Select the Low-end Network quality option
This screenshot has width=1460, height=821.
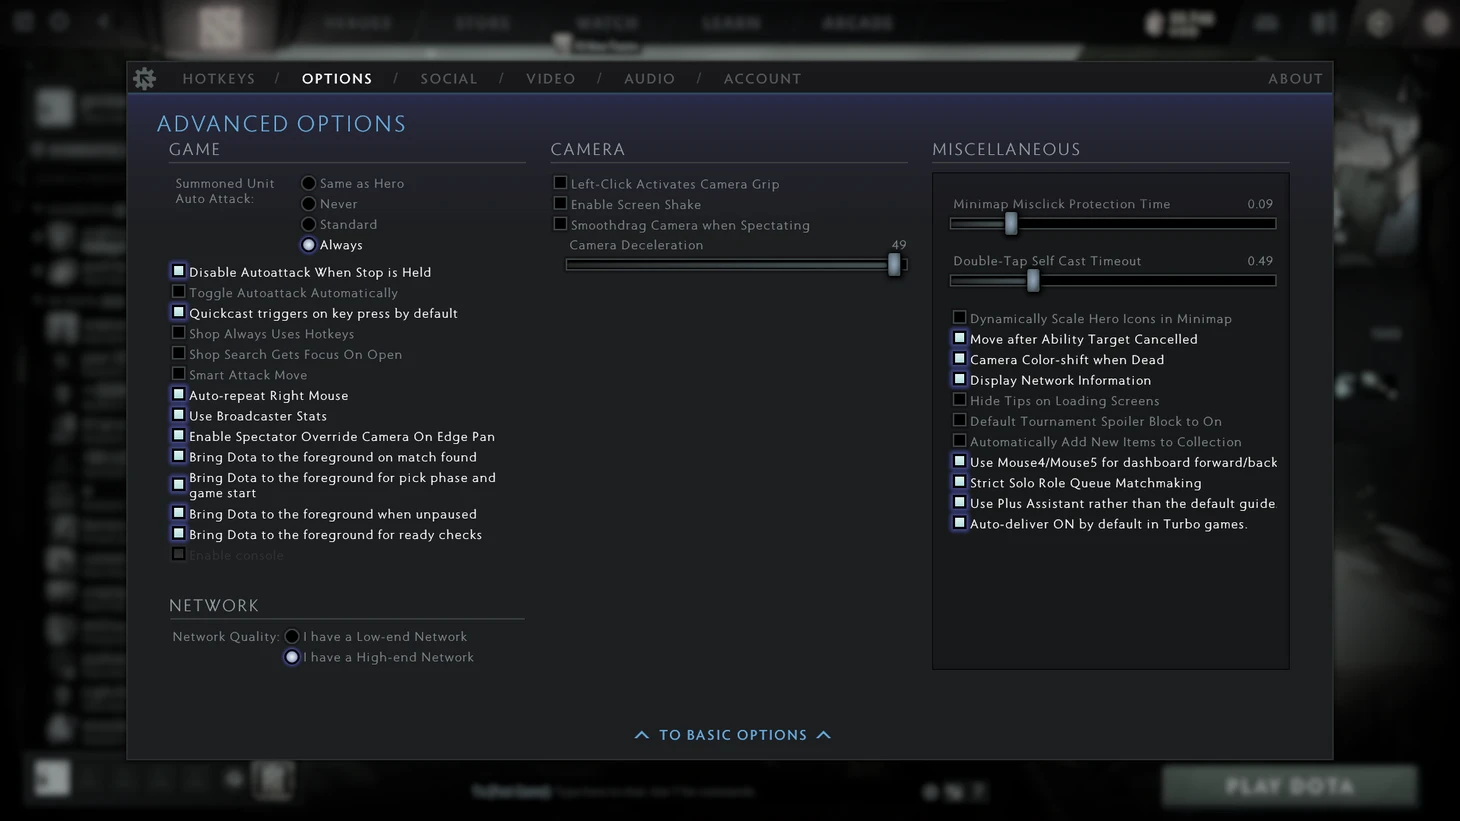[x=292, y=636]
